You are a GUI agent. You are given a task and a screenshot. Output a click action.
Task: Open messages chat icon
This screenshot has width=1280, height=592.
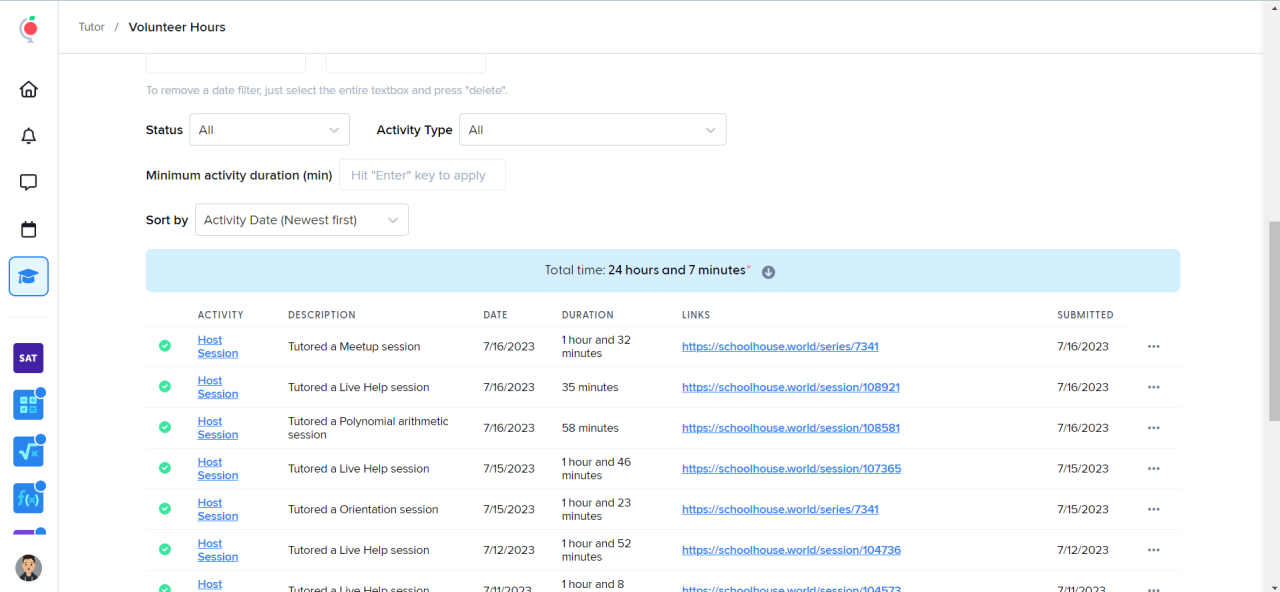29,183
